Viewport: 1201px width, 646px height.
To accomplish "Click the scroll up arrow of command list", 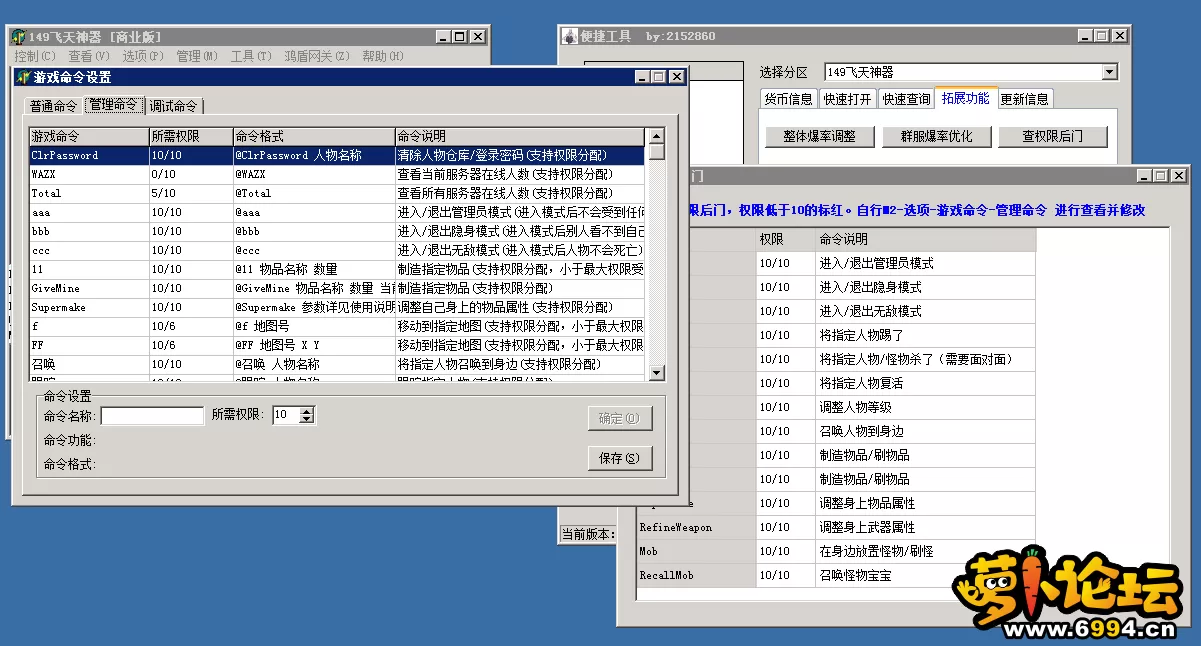I will (656, 137).
